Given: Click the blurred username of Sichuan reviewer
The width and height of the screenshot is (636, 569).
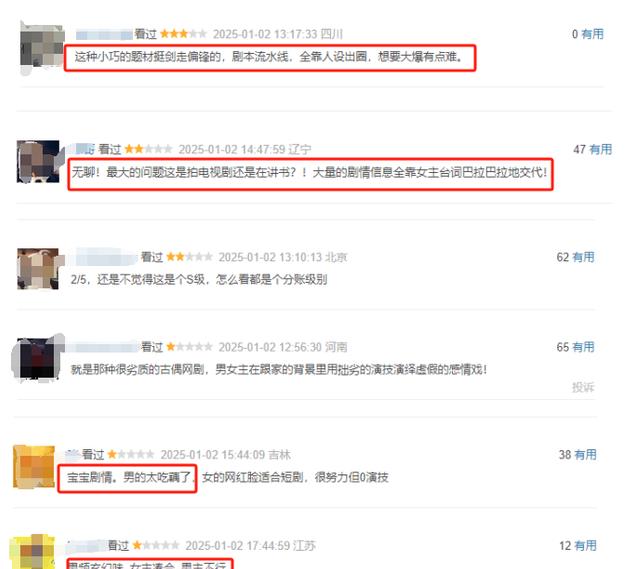Looking at the screenshot, I should pyautogui.click(x=104, y=34).
